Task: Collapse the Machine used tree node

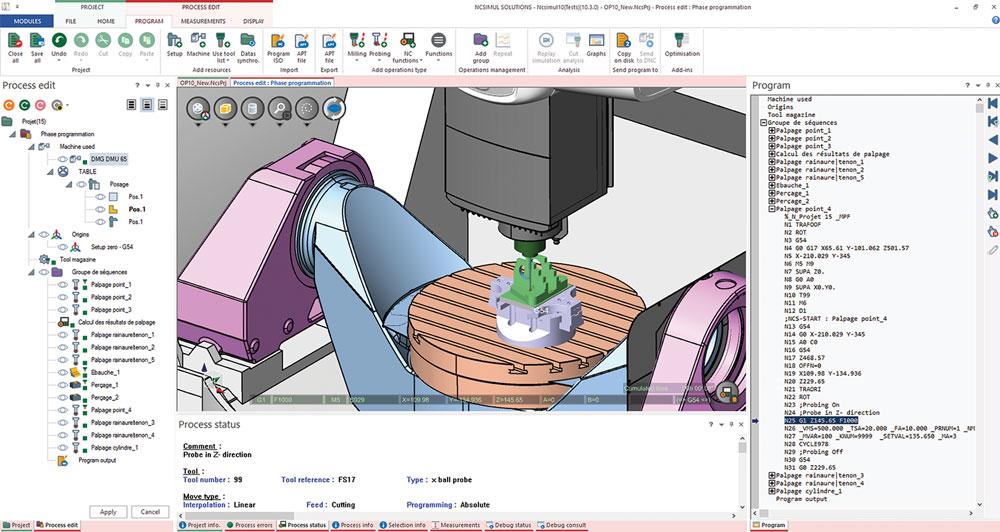Action: tap(31, 147)
